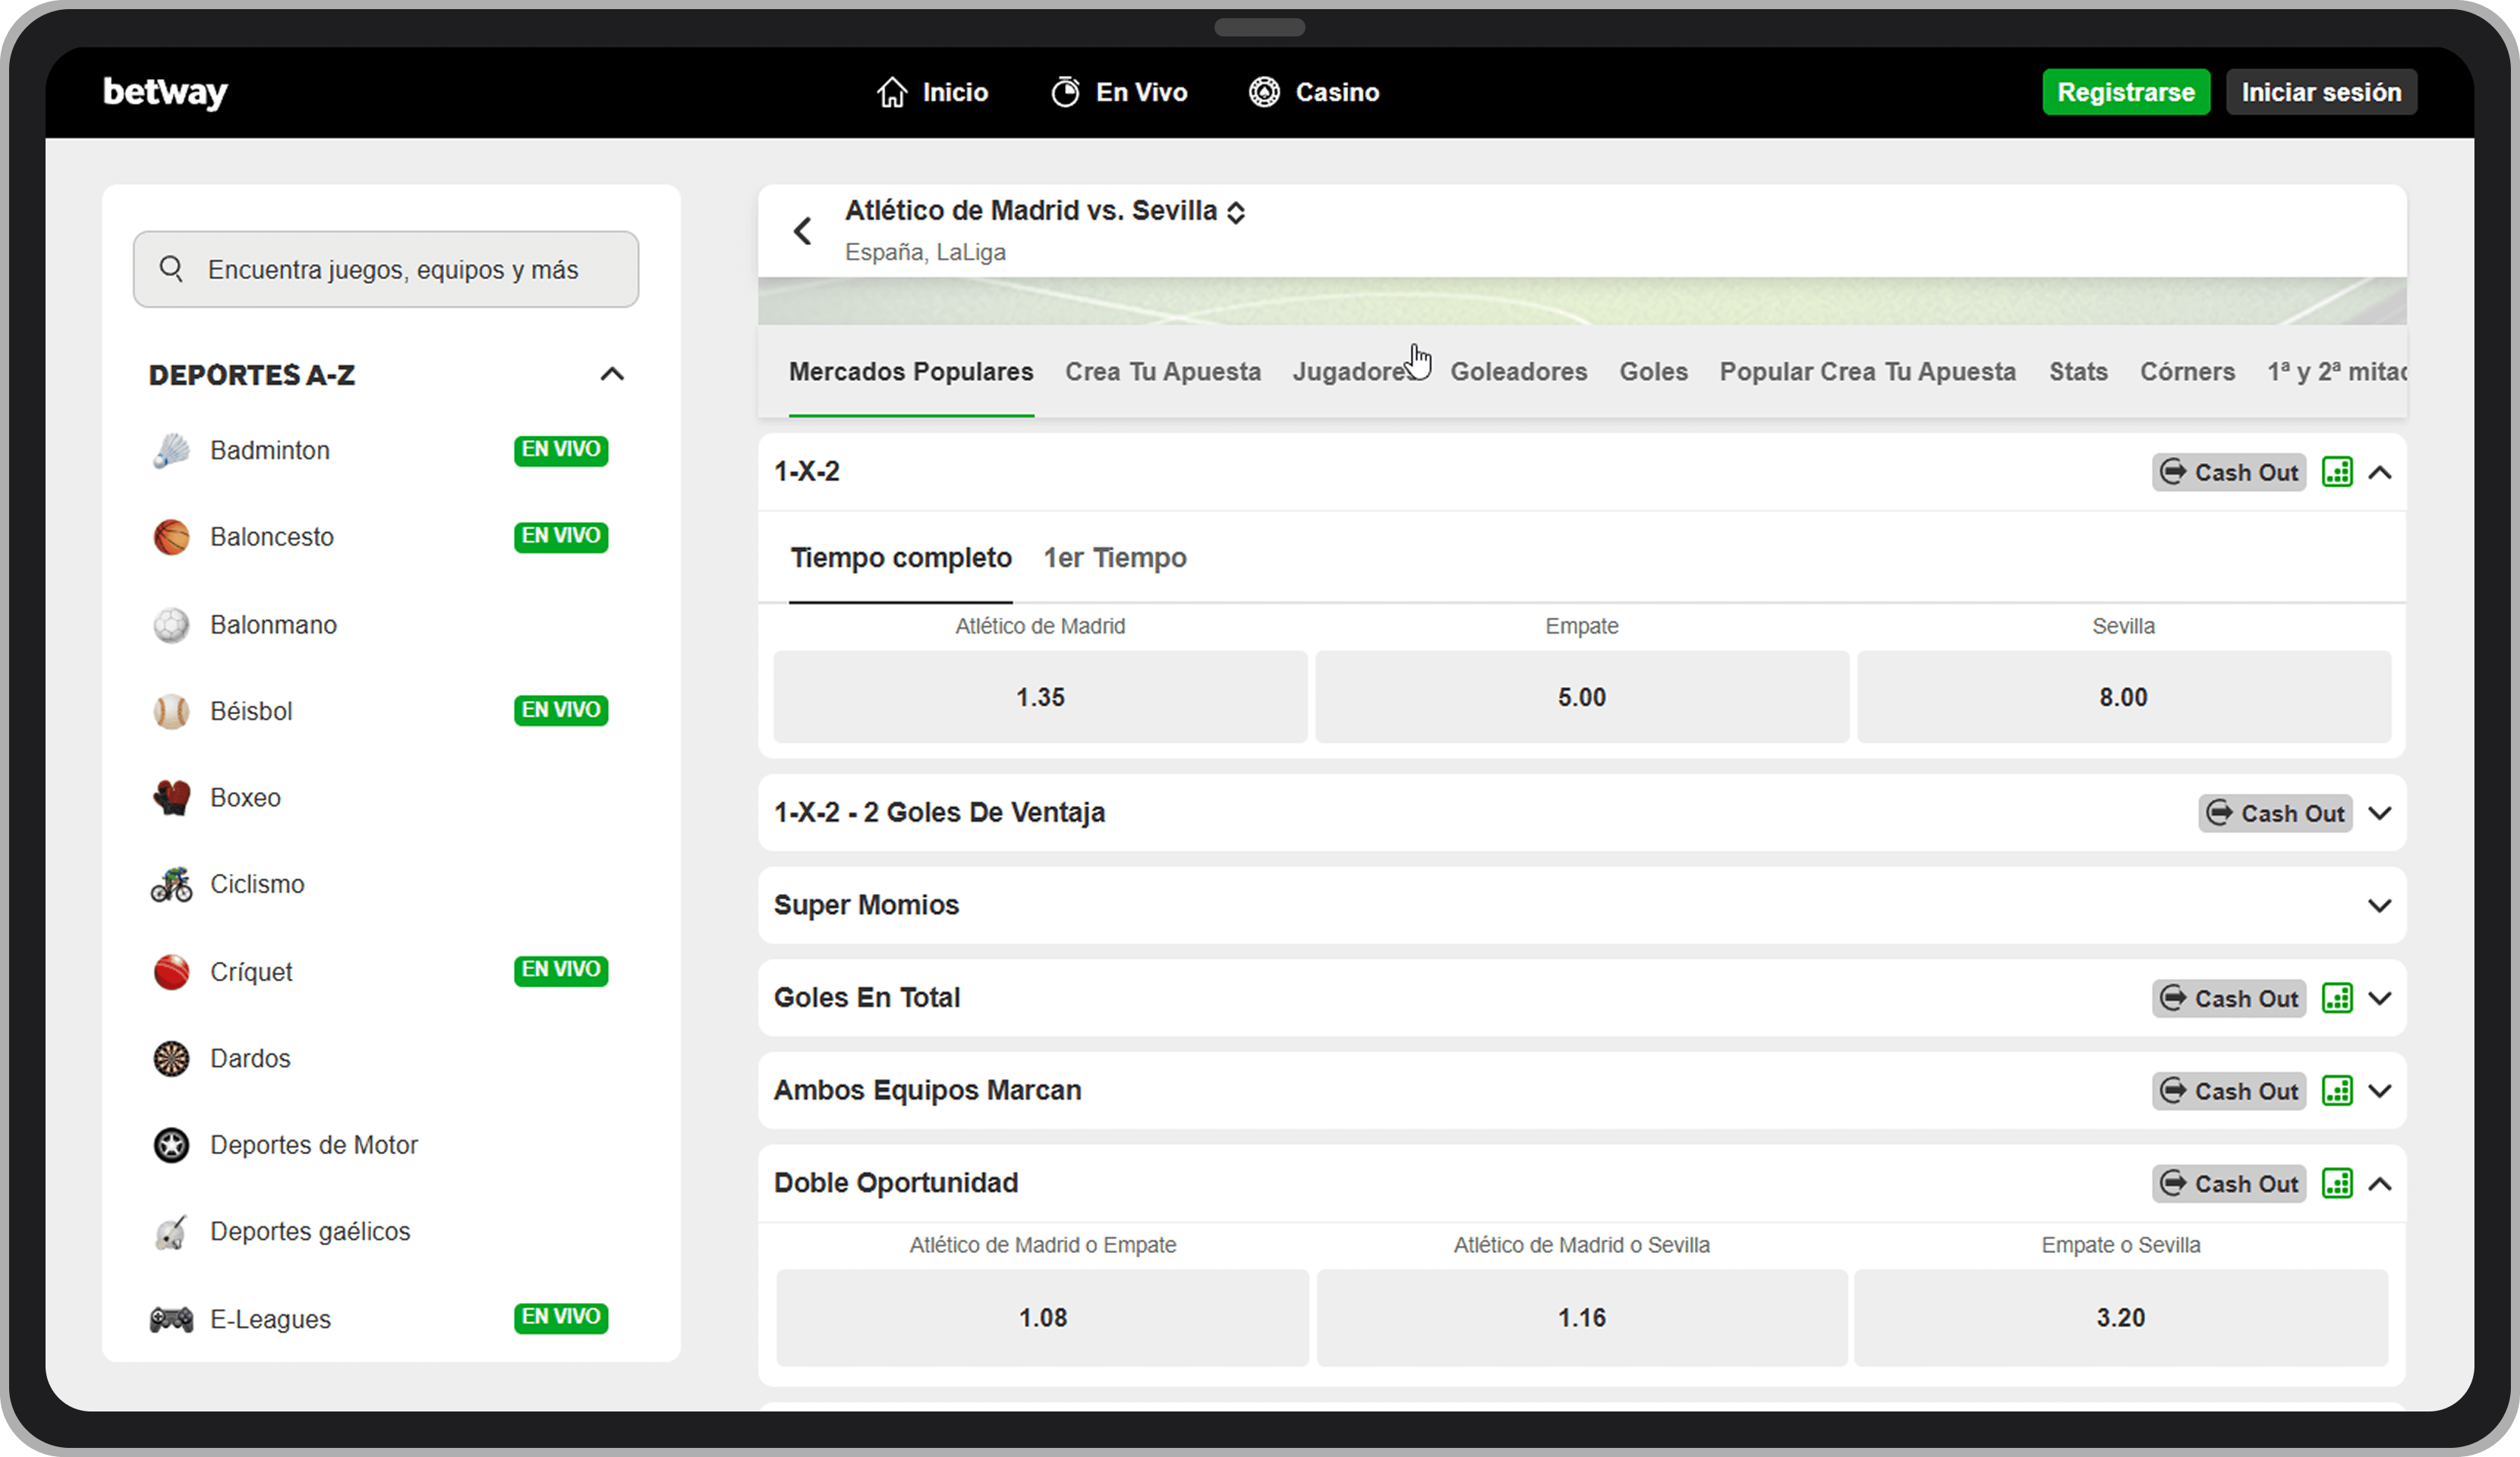Click the Ciclismo cyclist icon
This screenshot has height=1457, width=2520.
(x=171, y=884)
